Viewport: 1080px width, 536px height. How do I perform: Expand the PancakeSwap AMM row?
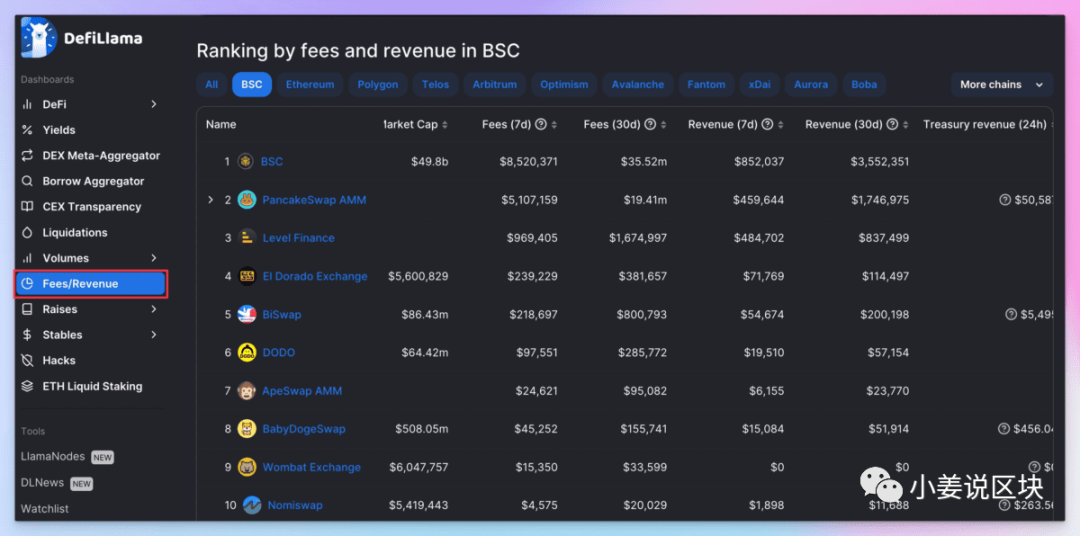(x=211, y=200)
